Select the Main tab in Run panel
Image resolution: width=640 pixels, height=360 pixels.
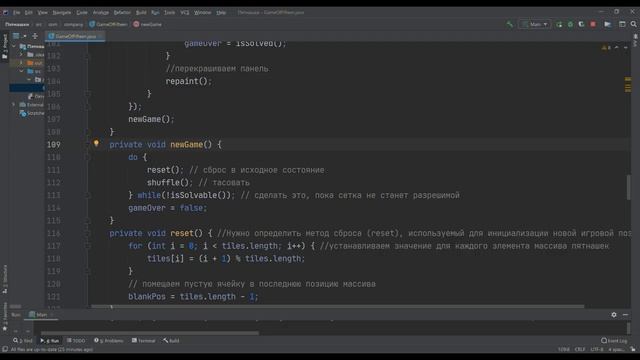coord(41,315)
